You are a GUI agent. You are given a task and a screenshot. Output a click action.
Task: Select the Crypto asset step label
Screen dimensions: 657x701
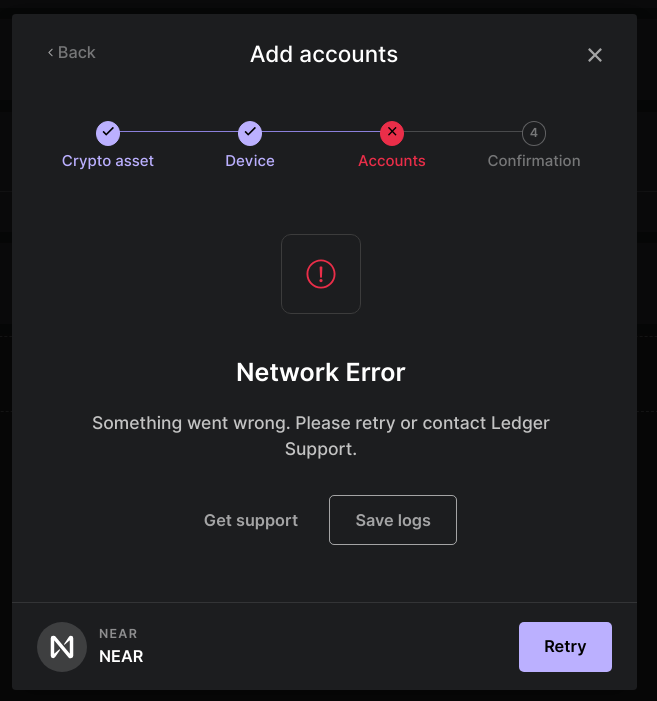[108, 161]
